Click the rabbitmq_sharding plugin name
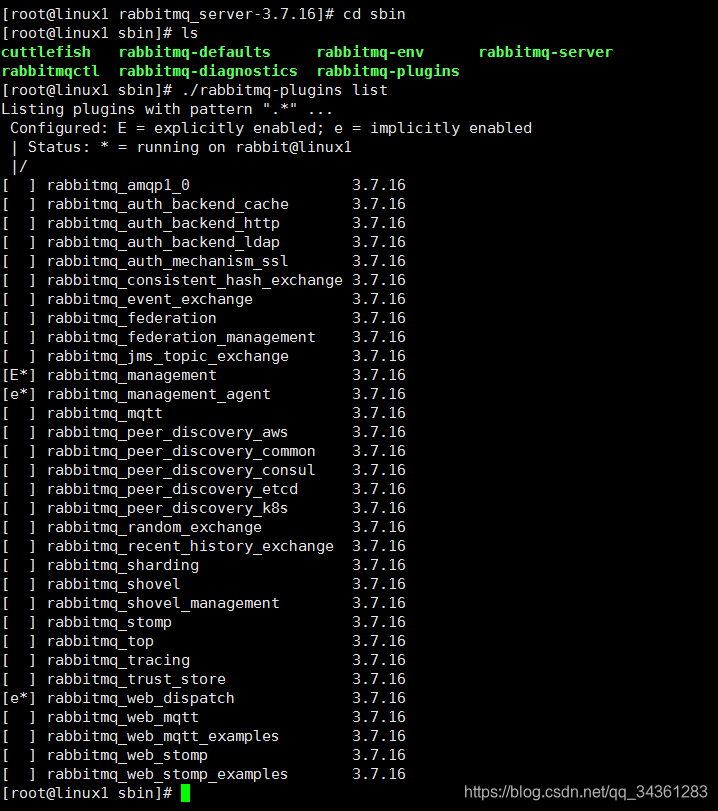 (123, 565)
